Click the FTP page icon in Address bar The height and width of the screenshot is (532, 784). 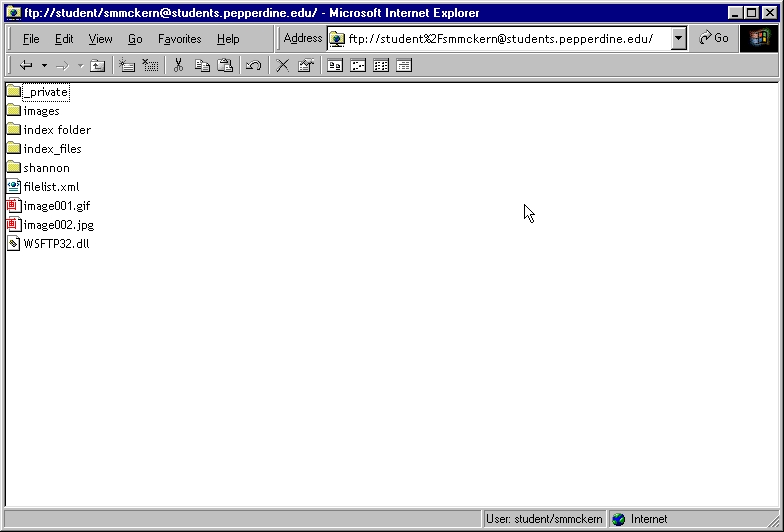click(337, 39)
